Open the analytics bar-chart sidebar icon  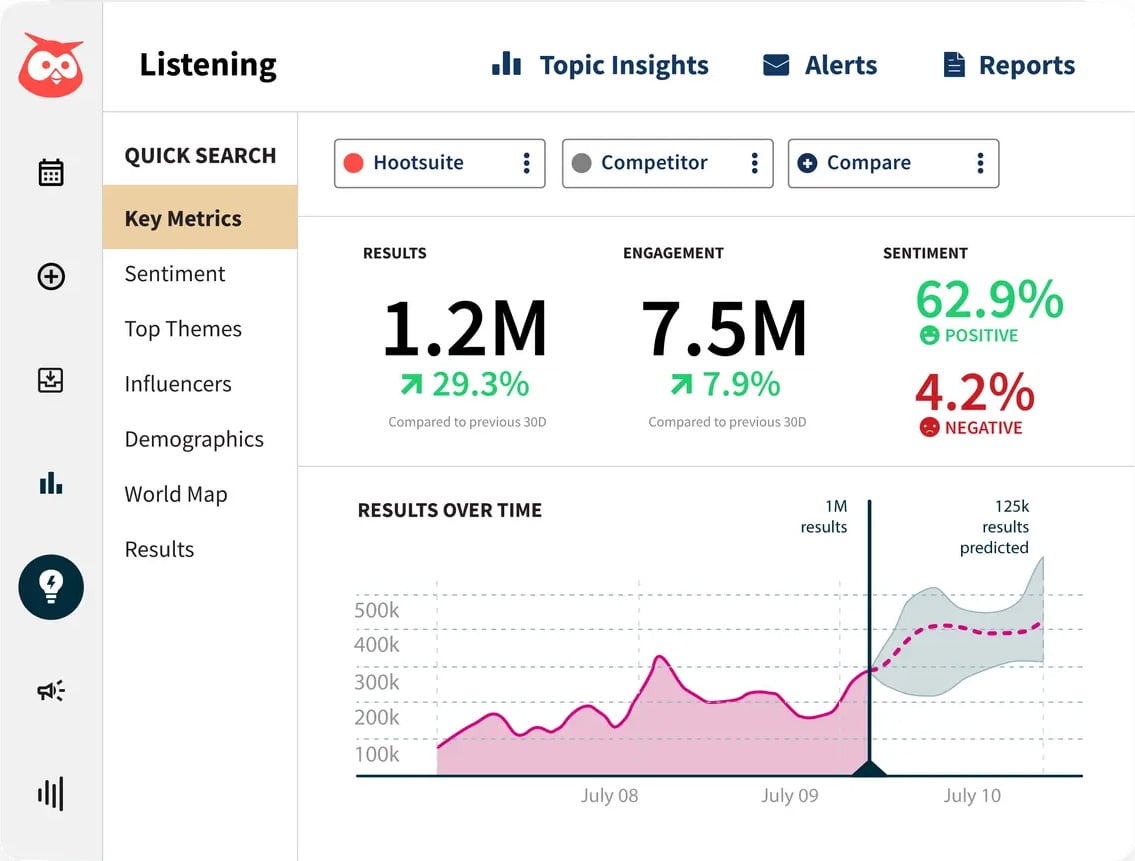pos(51,483)
